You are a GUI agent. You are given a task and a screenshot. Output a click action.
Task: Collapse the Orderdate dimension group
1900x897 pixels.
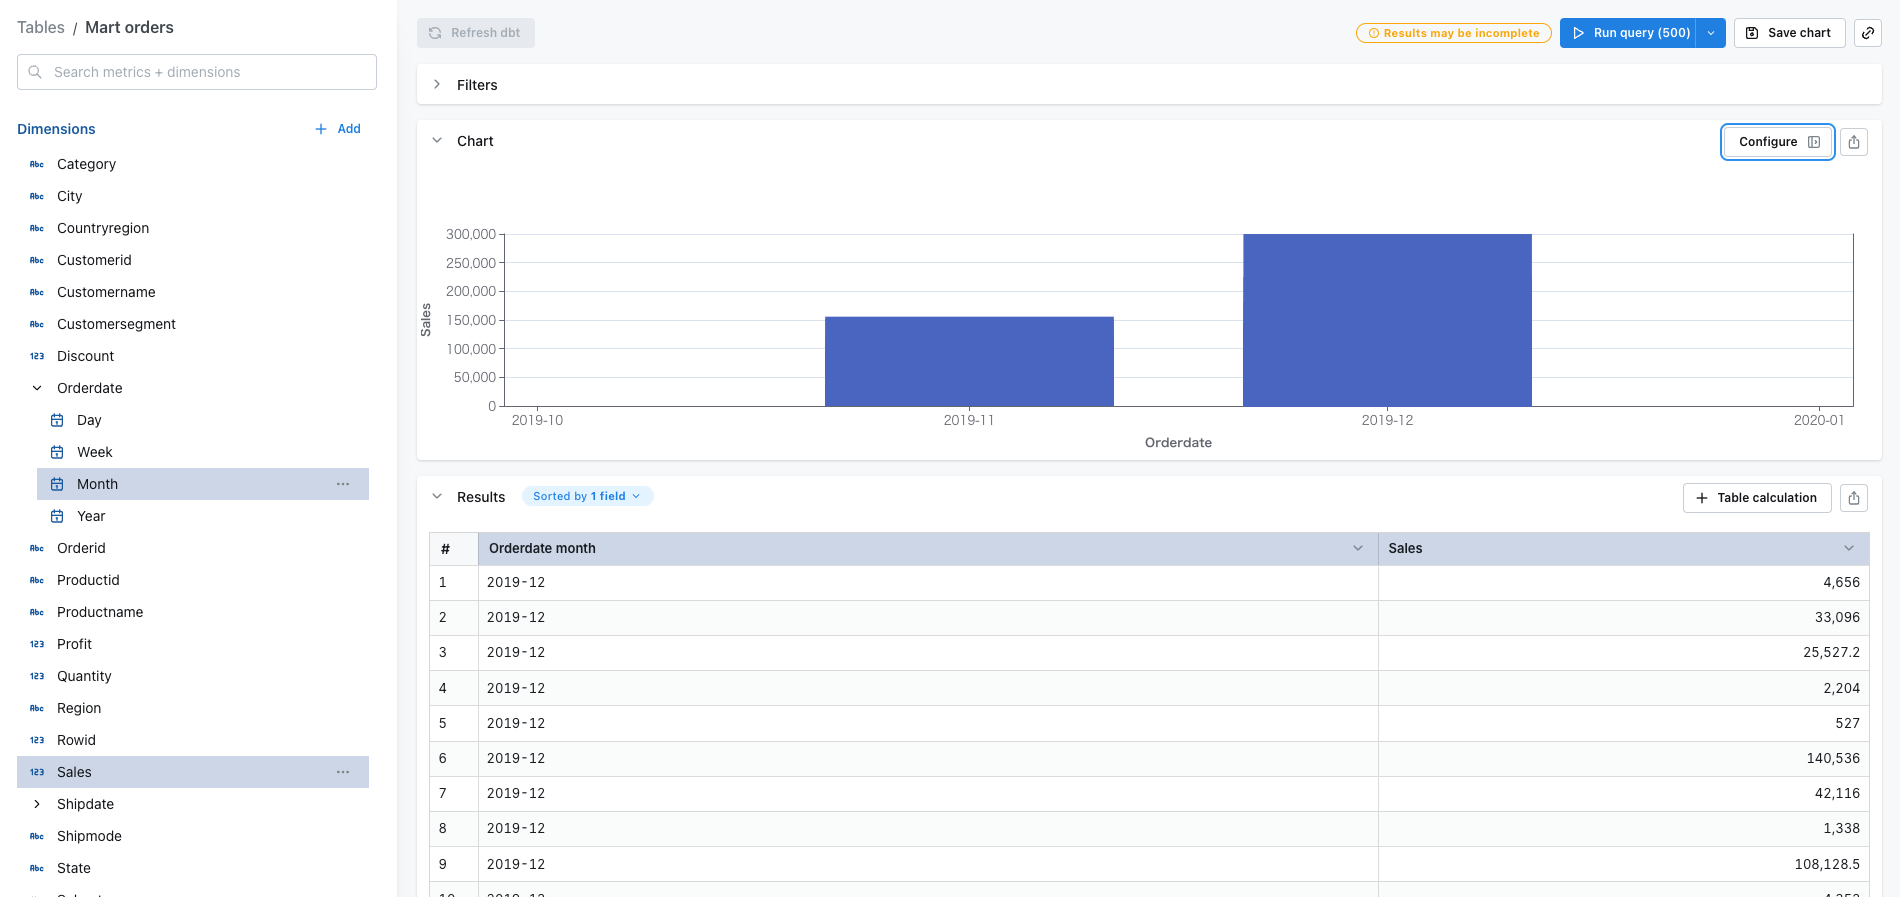pos(37,388)
